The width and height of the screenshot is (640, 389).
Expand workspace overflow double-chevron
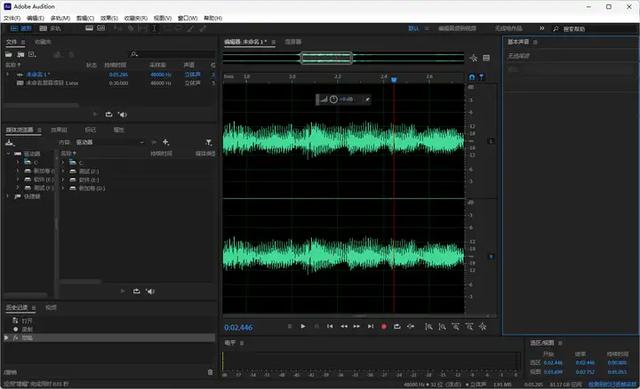point(542,28)
